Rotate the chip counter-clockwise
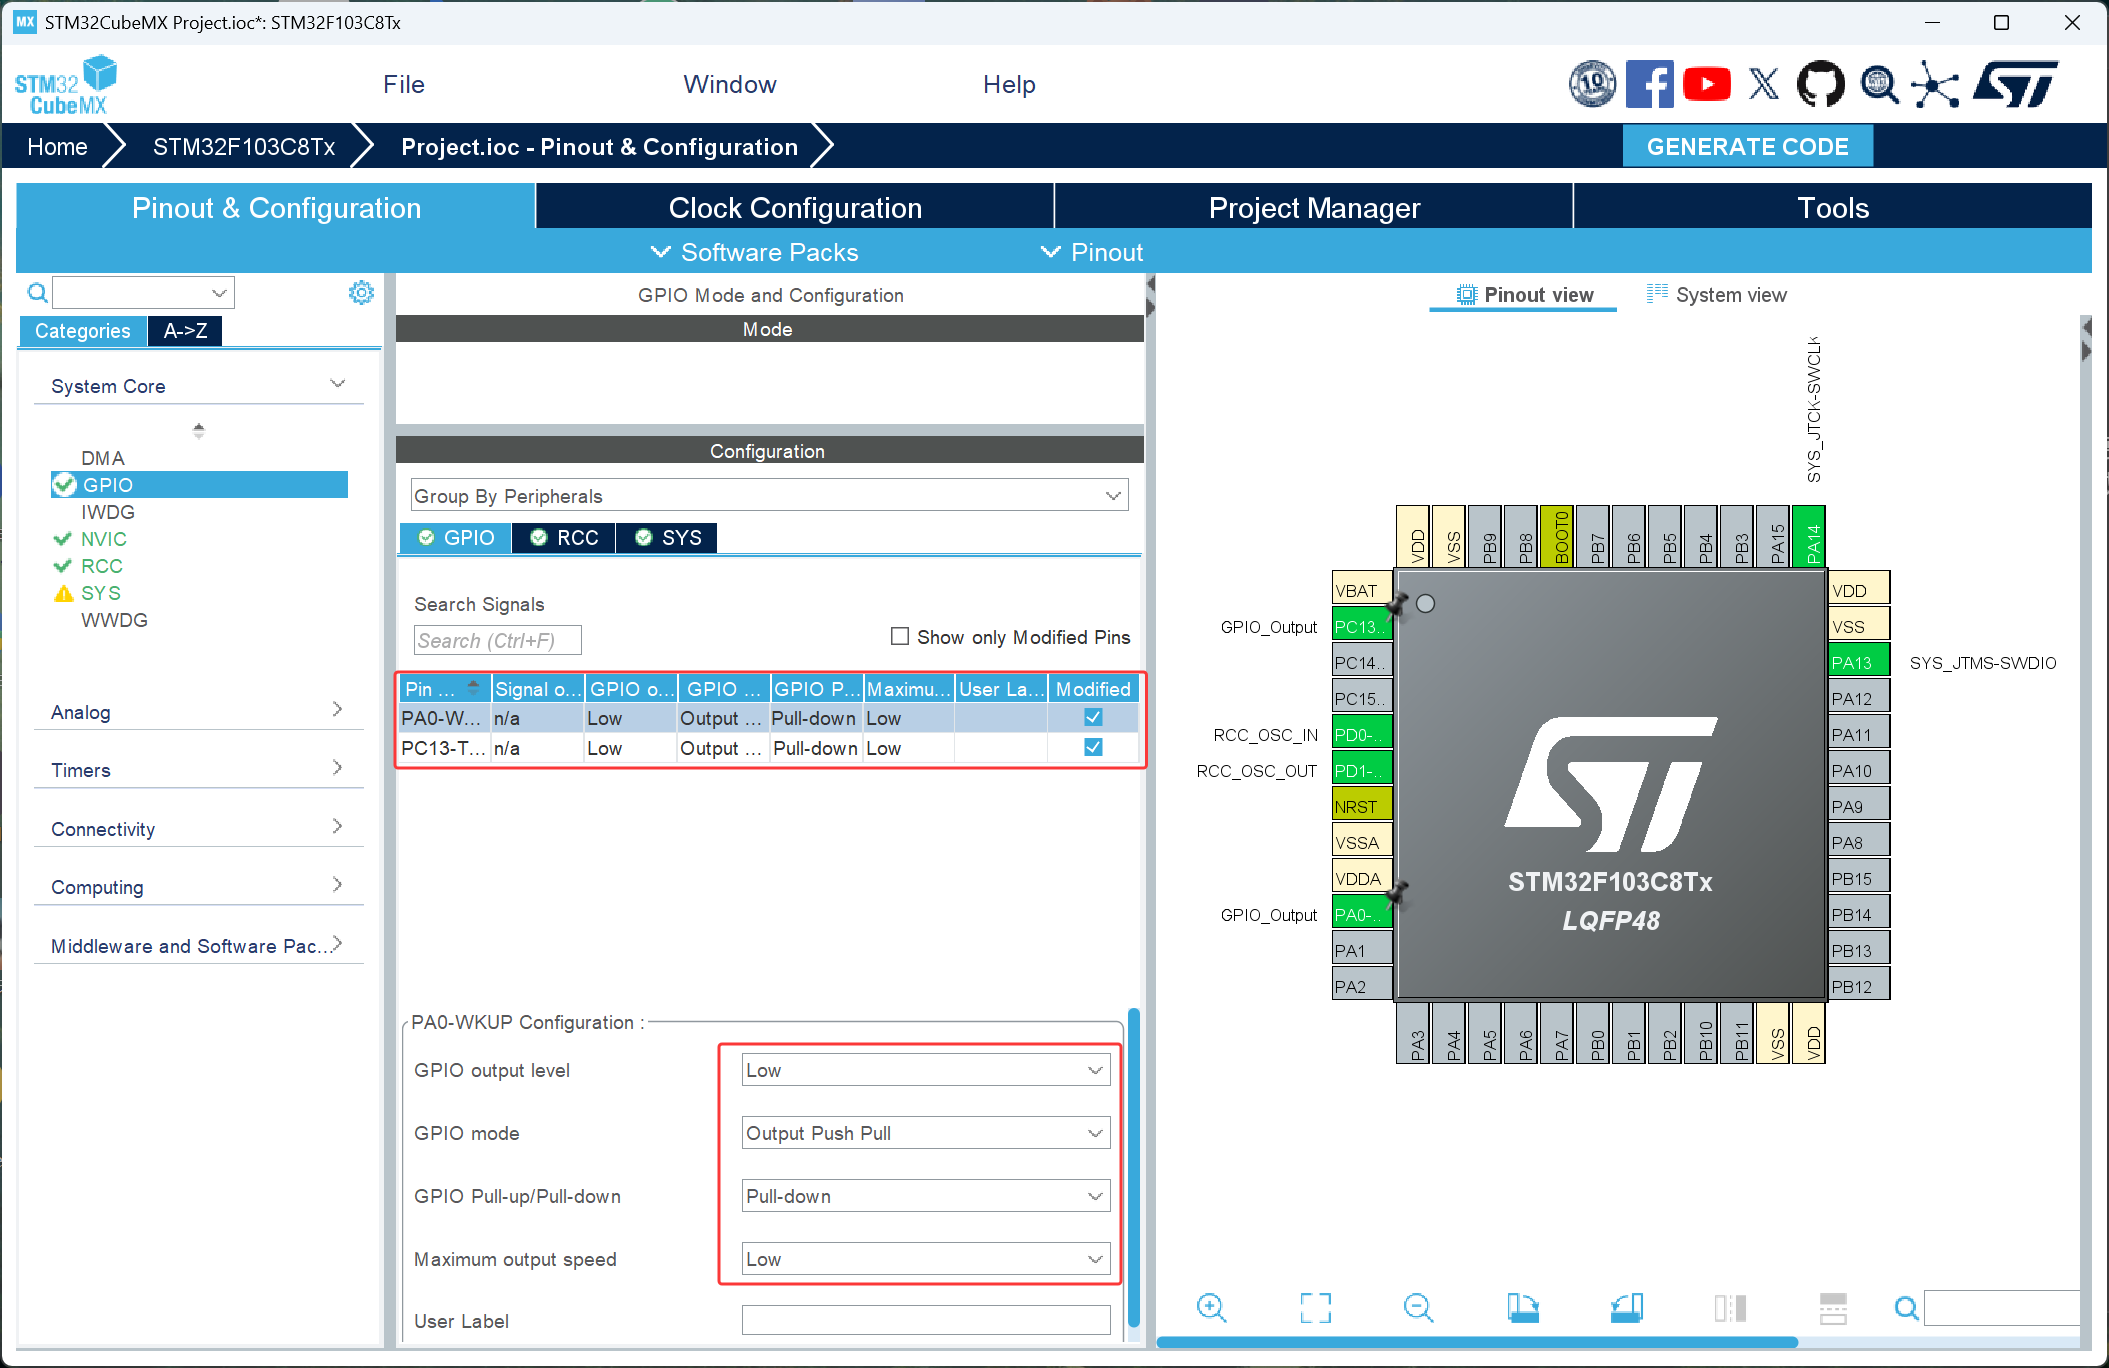Image resolution: width=2109 pixels, height=1368 pixels. click(x=1627, y=1307)
